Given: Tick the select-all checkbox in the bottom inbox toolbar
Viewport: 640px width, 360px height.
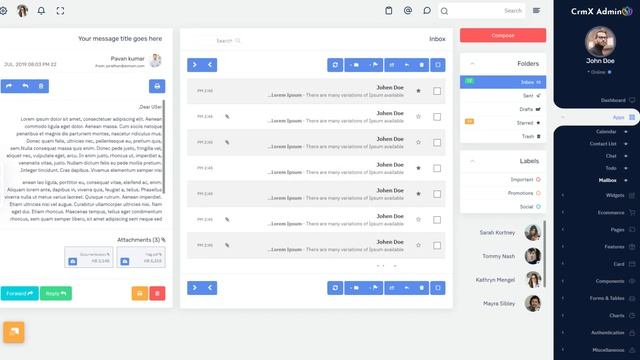Looking at the screenshot, I should tap(438, 288).
